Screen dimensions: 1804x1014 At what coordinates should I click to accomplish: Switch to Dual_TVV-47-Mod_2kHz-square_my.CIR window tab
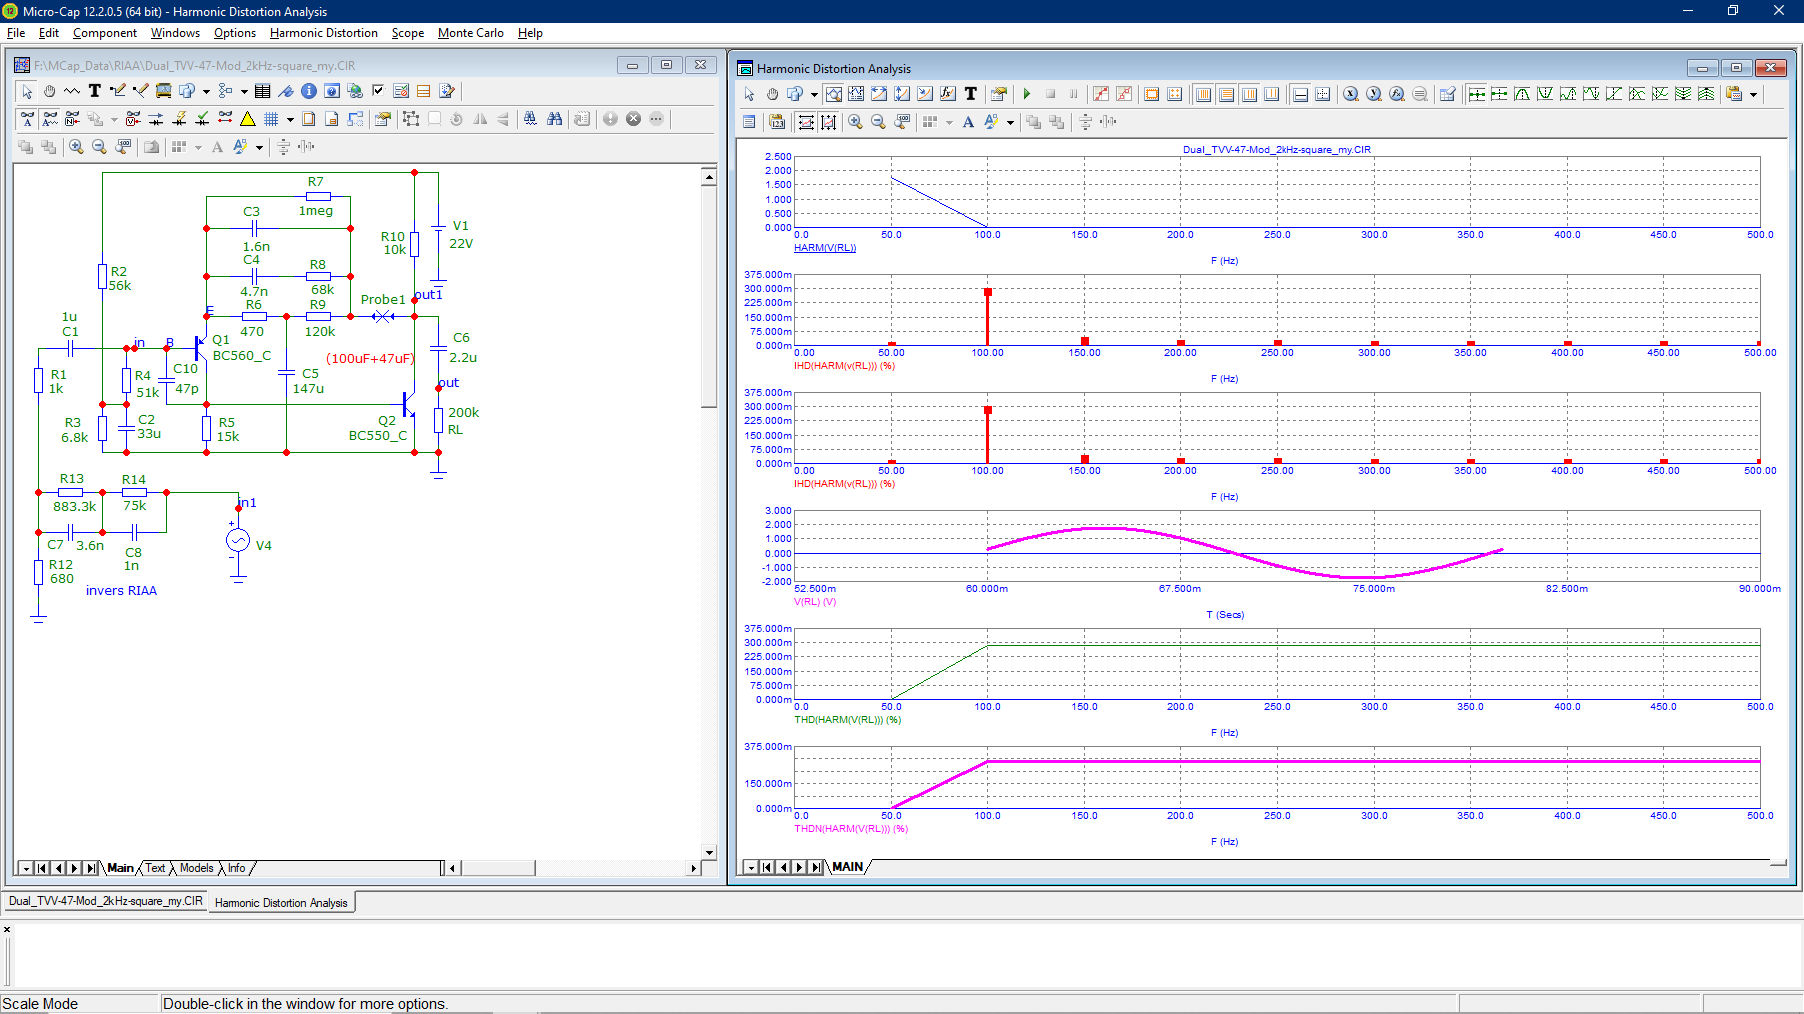(105, 901)
